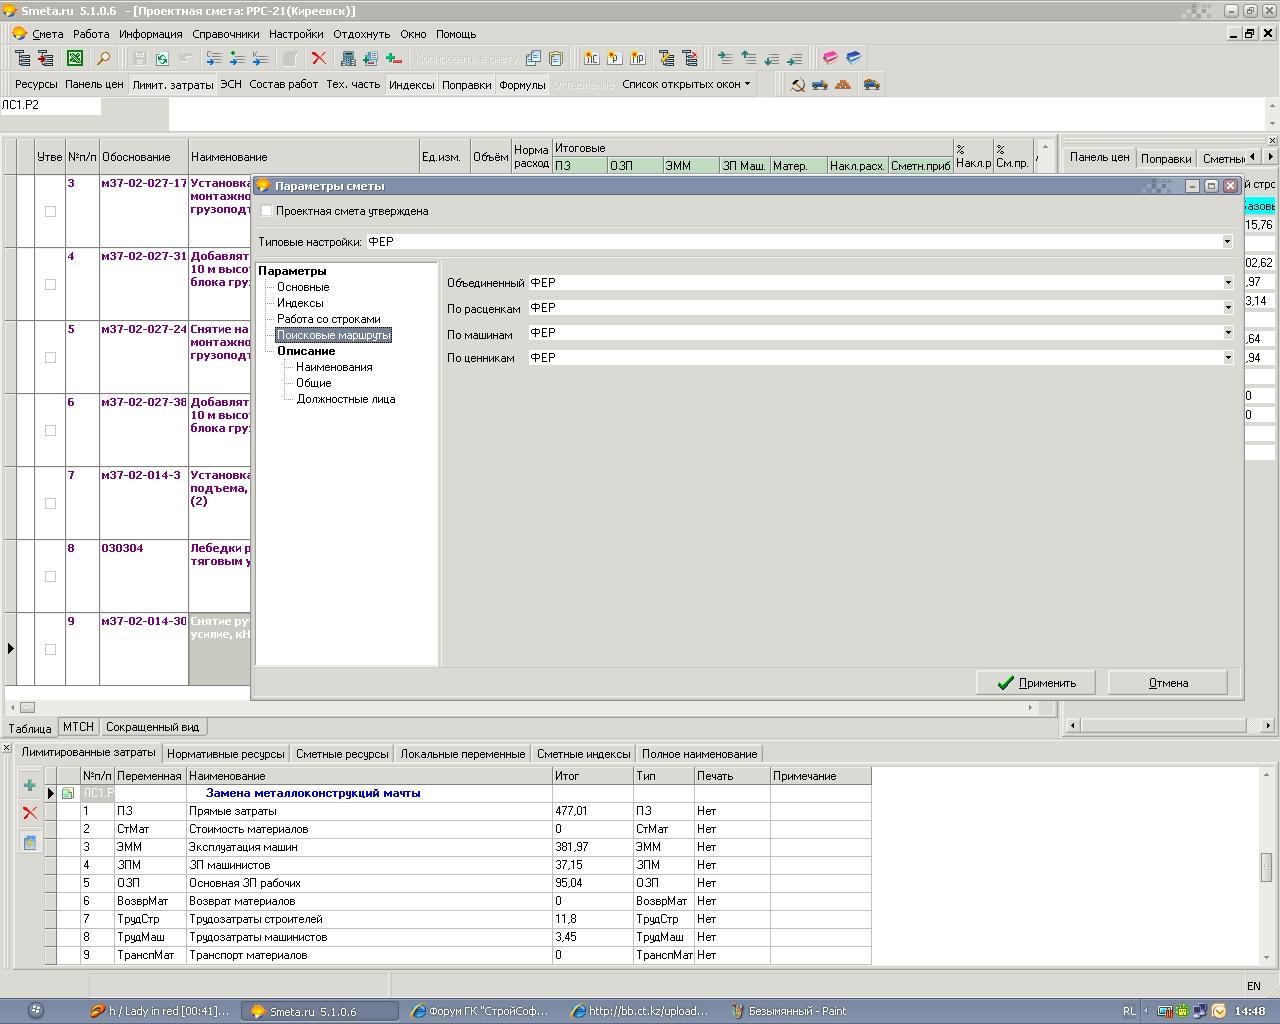Click the new Р section icon
The image size is (1280, 1024).
coord(615,58)
